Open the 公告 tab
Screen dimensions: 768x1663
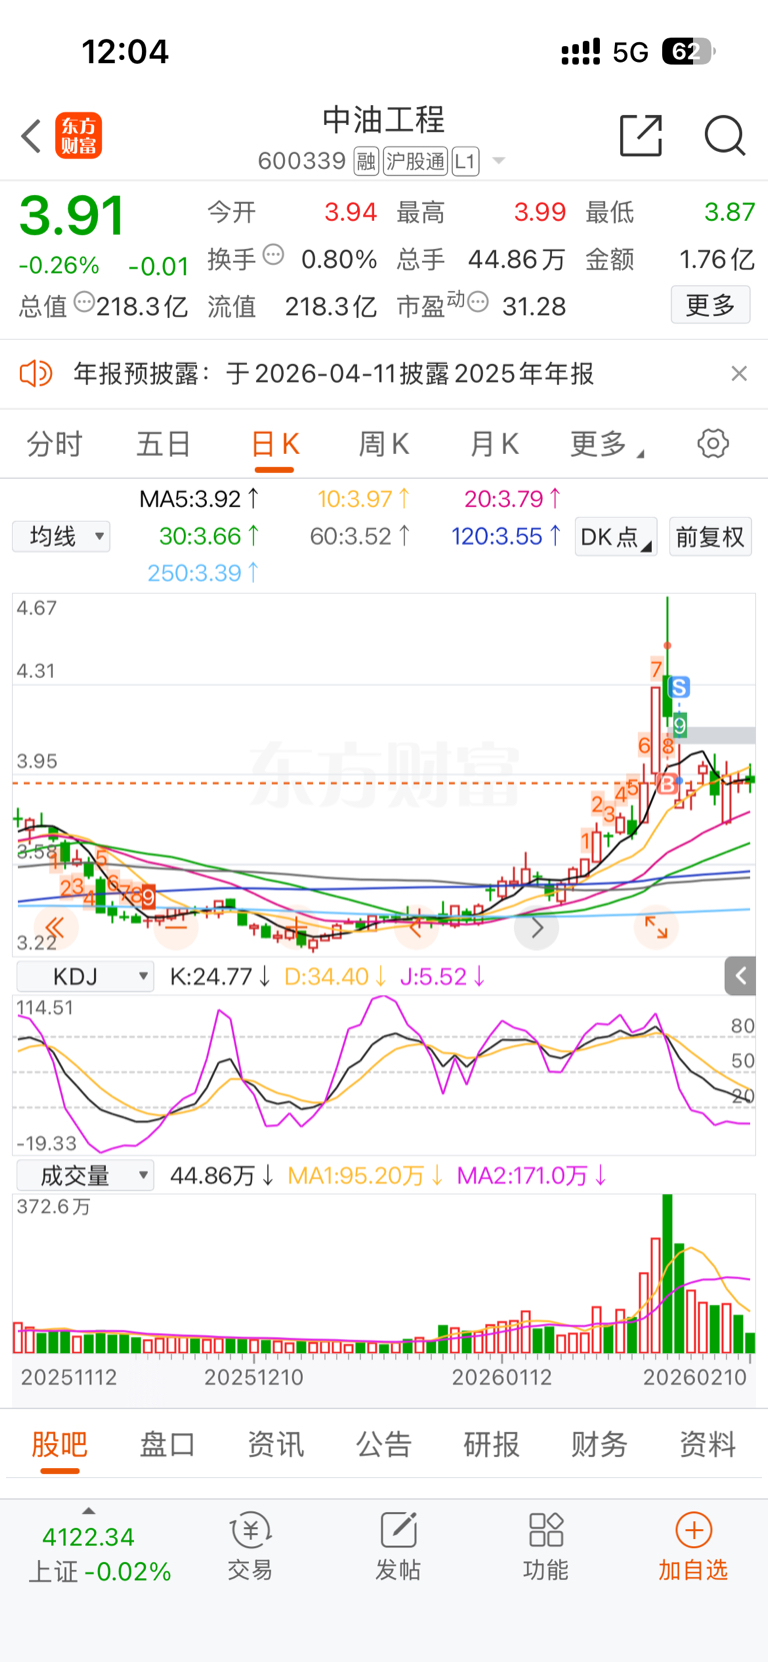coord(384,1444)
